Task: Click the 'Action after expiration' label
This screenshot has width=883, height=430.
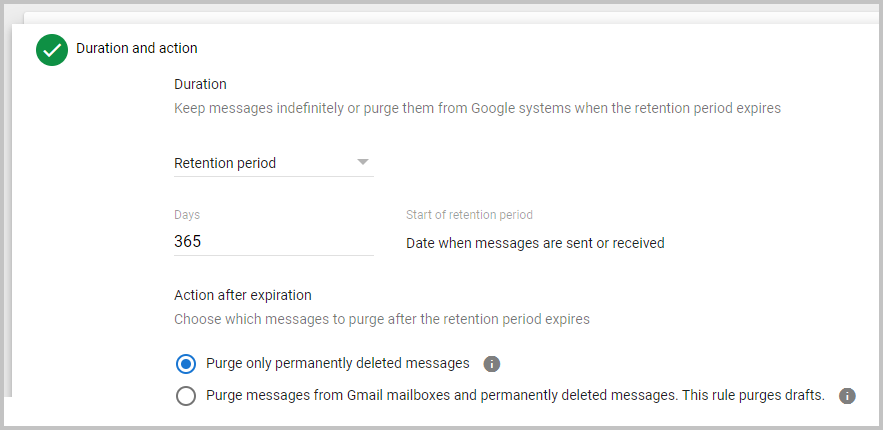Action: tap(243, 295)
